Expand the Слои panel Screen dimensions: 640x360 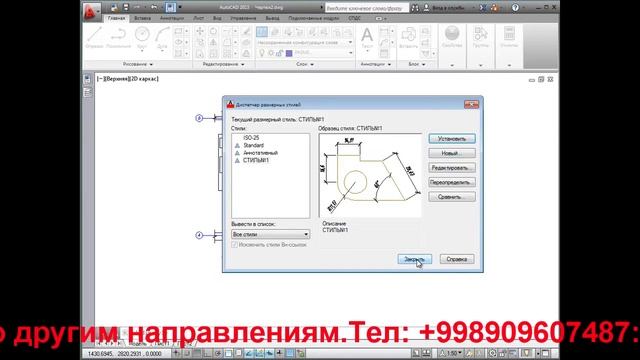coord(305,64)
